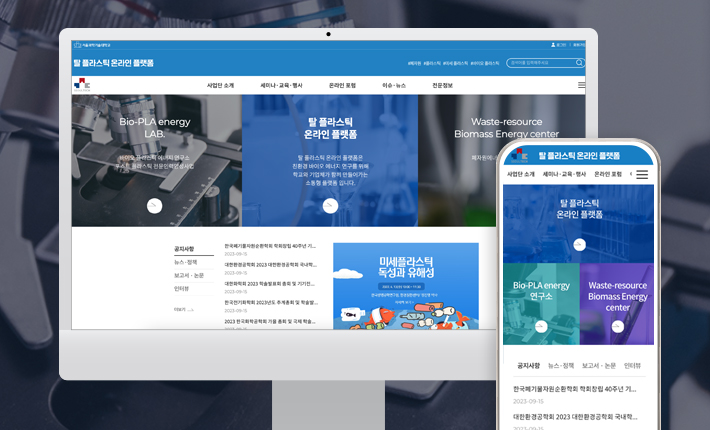Click the 자세히 보기 link on the banner
Viewport: 710px width, 430px height.
pyautogui.click(x=404, y=302)
